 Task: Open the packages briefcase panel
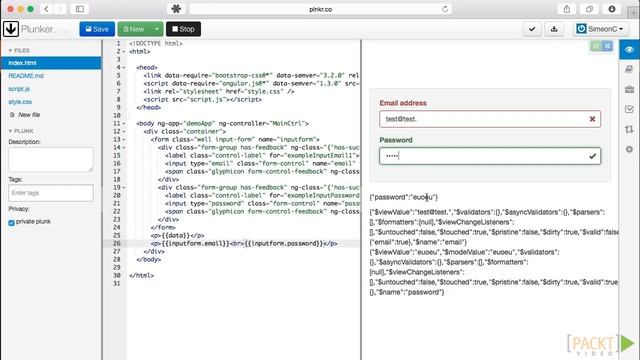pyautogui.click(x=629, y=89)
